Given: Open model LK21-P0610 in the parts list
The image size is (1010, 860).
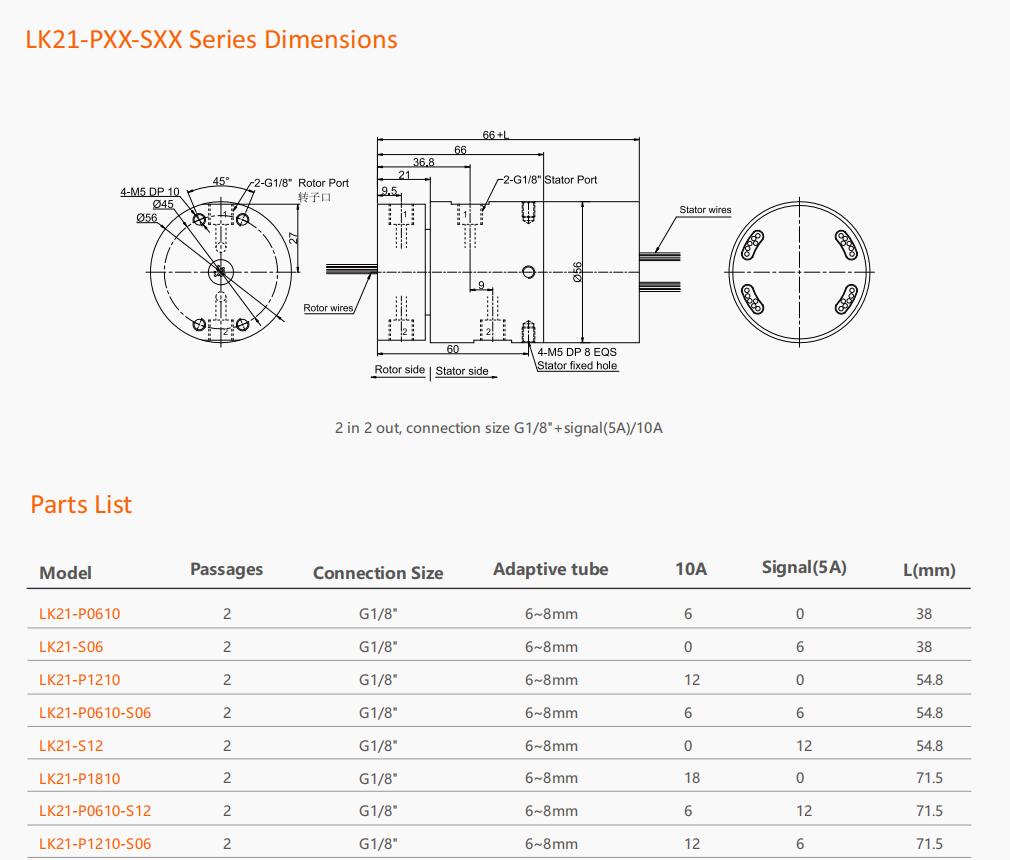Looking at the screenshot, I should coord(79,614).
